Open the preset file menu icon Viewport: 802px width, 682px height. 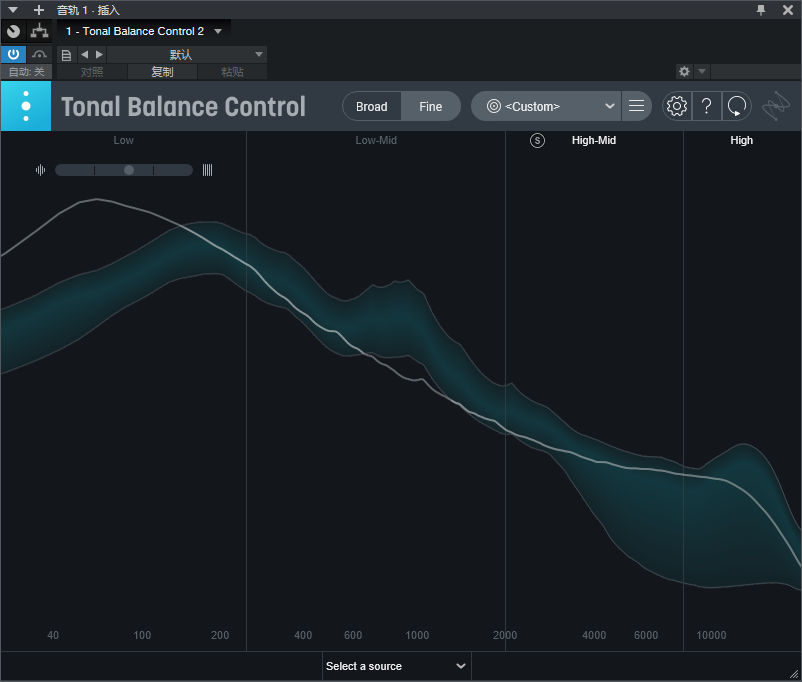click(x=66, y=55)
